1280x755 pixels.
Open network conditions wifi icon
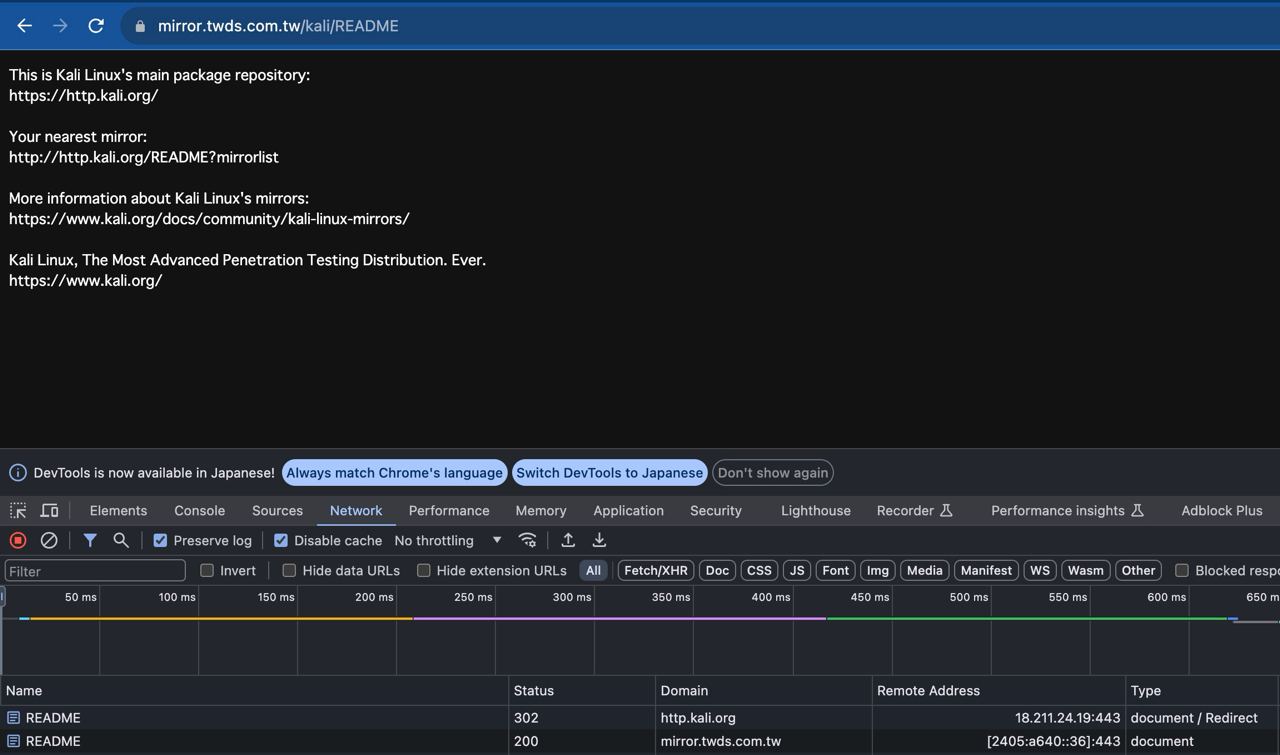pyautogui.click(x=527, y=540)
